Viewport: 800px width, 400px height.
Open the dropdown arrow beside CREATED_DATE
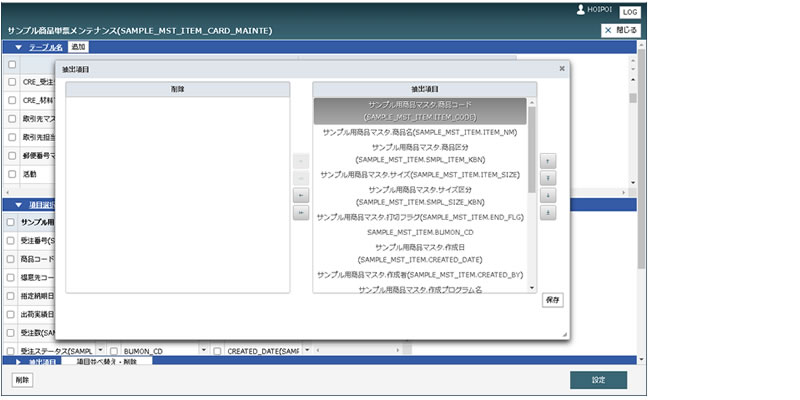click(307, 351)
